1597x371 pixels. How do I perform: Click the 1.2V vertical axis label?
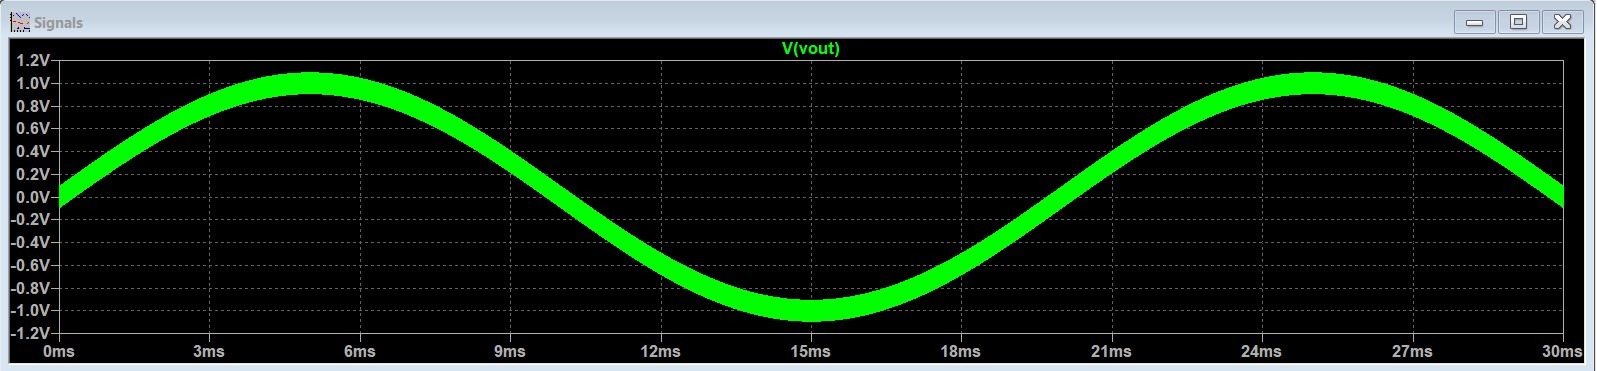click(x=33, y=60)
